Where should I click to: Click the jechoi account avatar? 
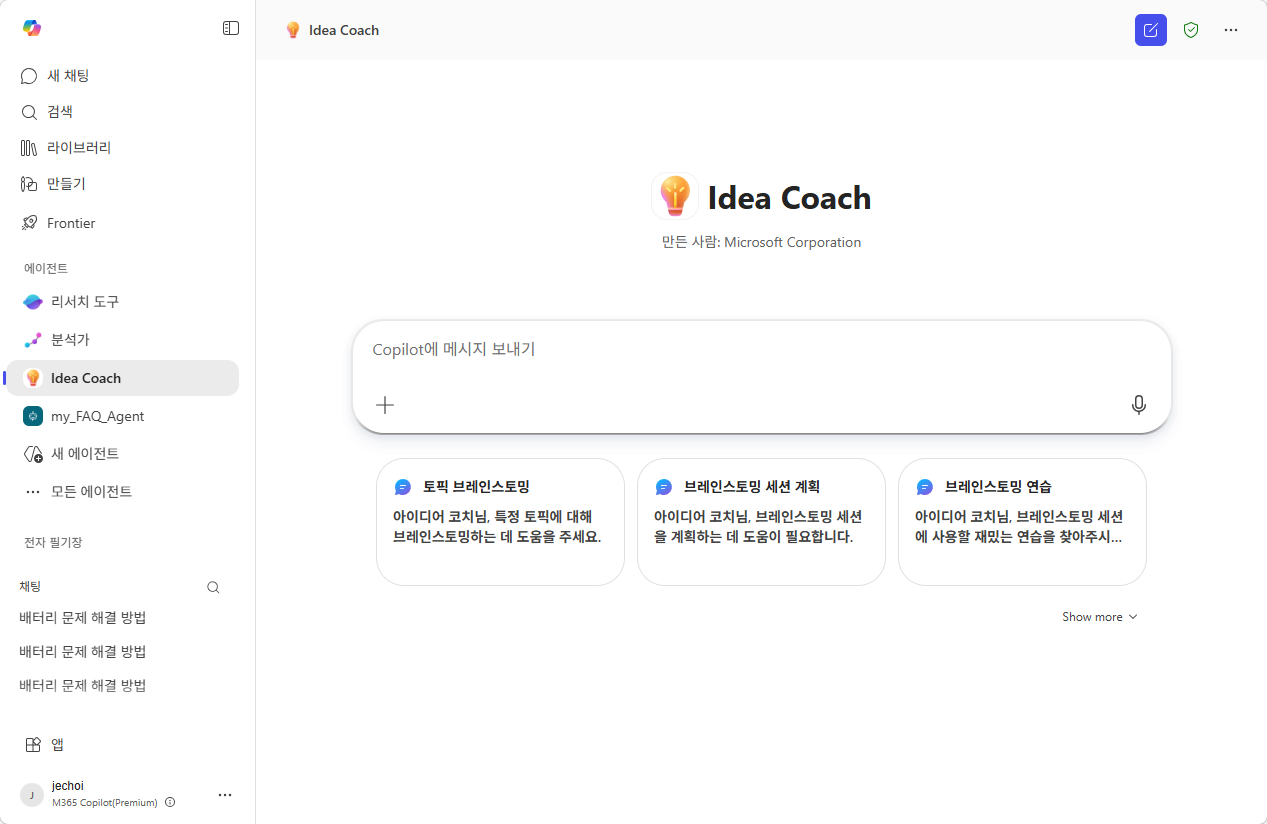pos(32,795)
